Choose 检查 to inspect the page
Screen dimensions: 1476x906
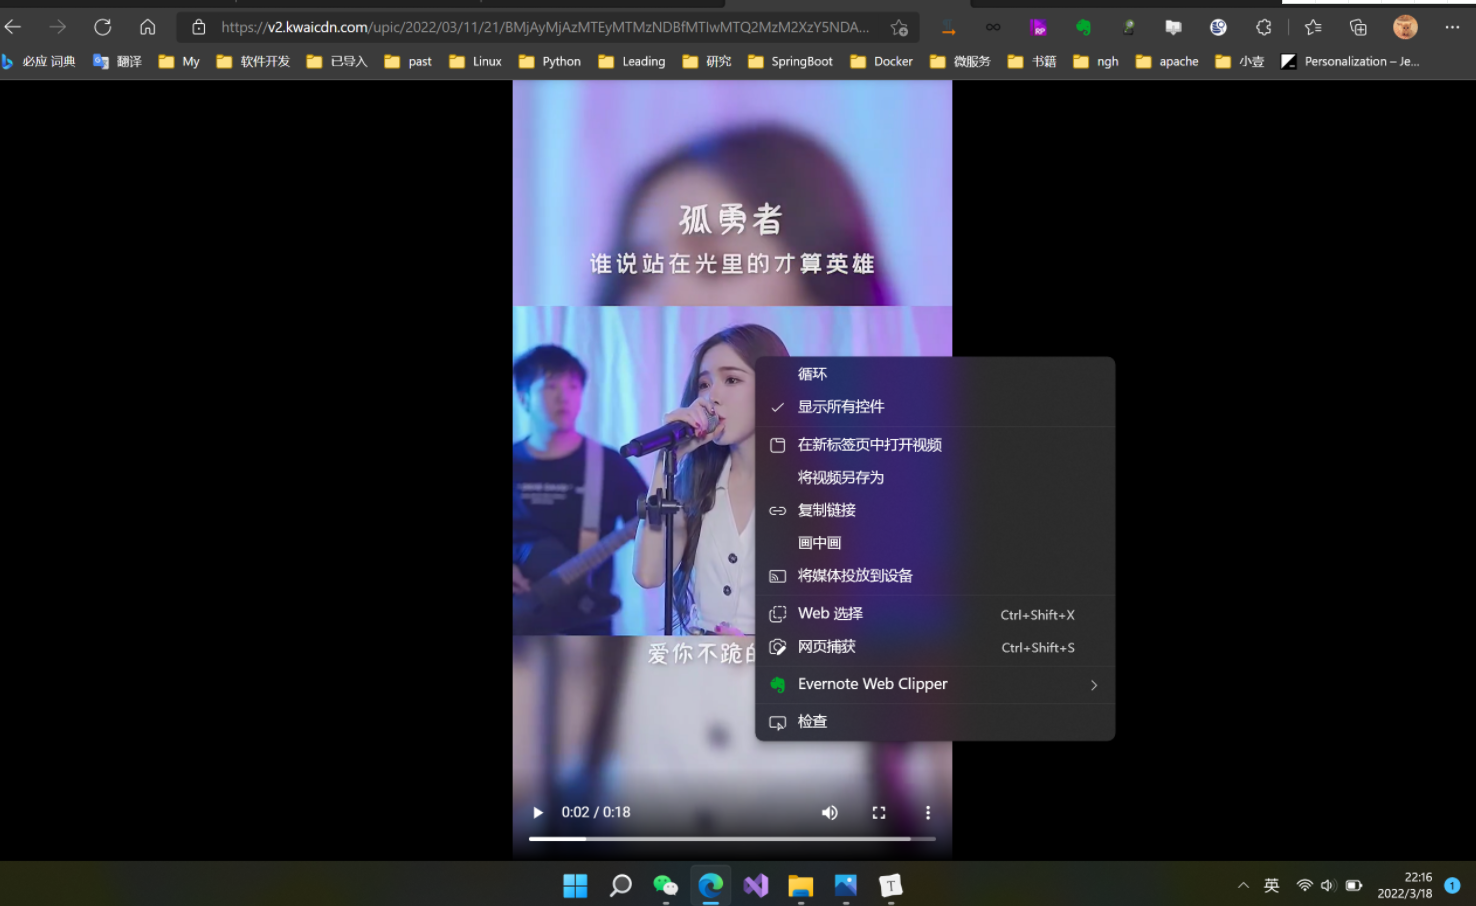812,721
